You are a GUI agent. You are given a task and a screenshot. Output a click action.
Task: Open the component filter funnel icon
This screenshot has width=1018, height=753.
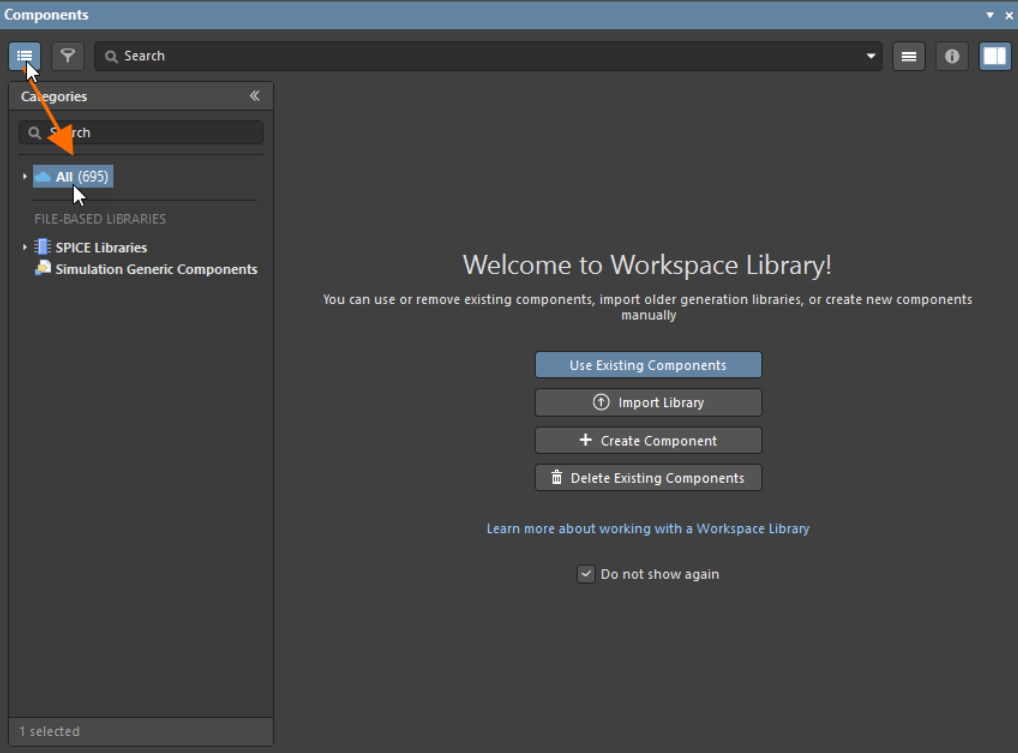[x=68, y=56]
